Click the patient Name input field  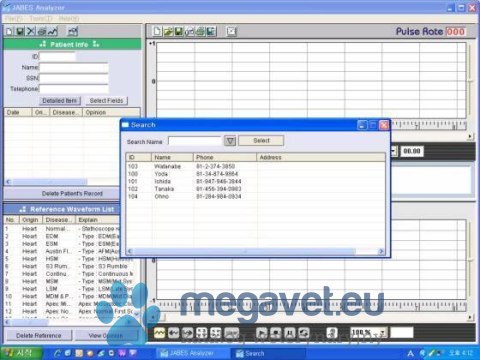click(74, 68)
